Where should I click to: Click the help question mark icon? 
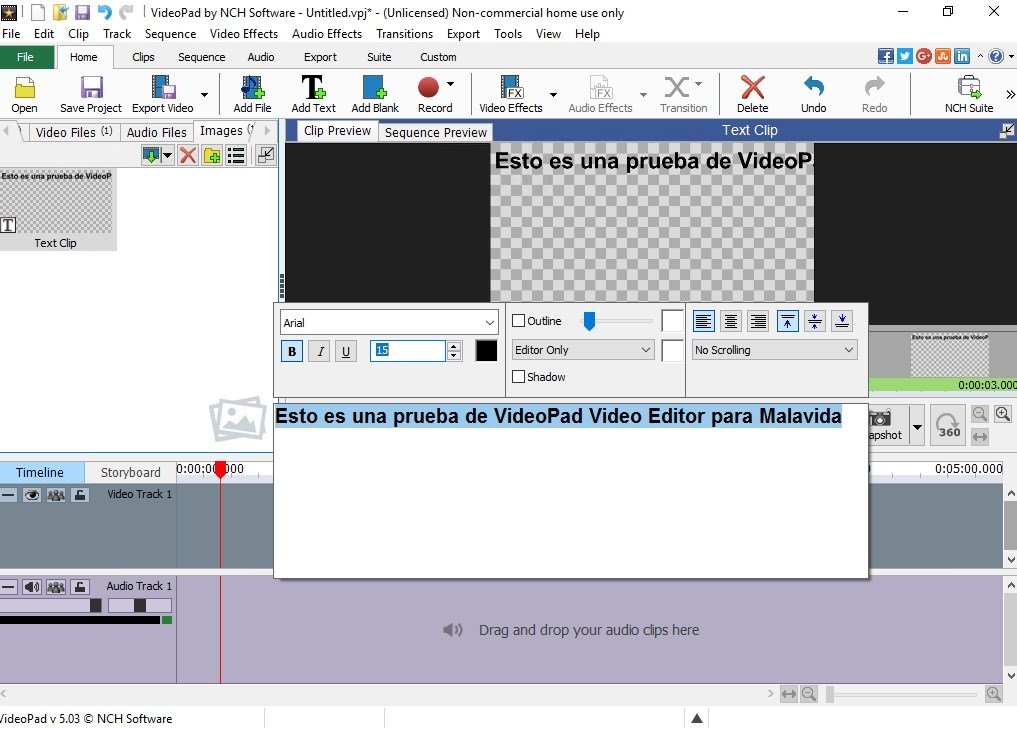pyautogui.click(x=996, y=56)
